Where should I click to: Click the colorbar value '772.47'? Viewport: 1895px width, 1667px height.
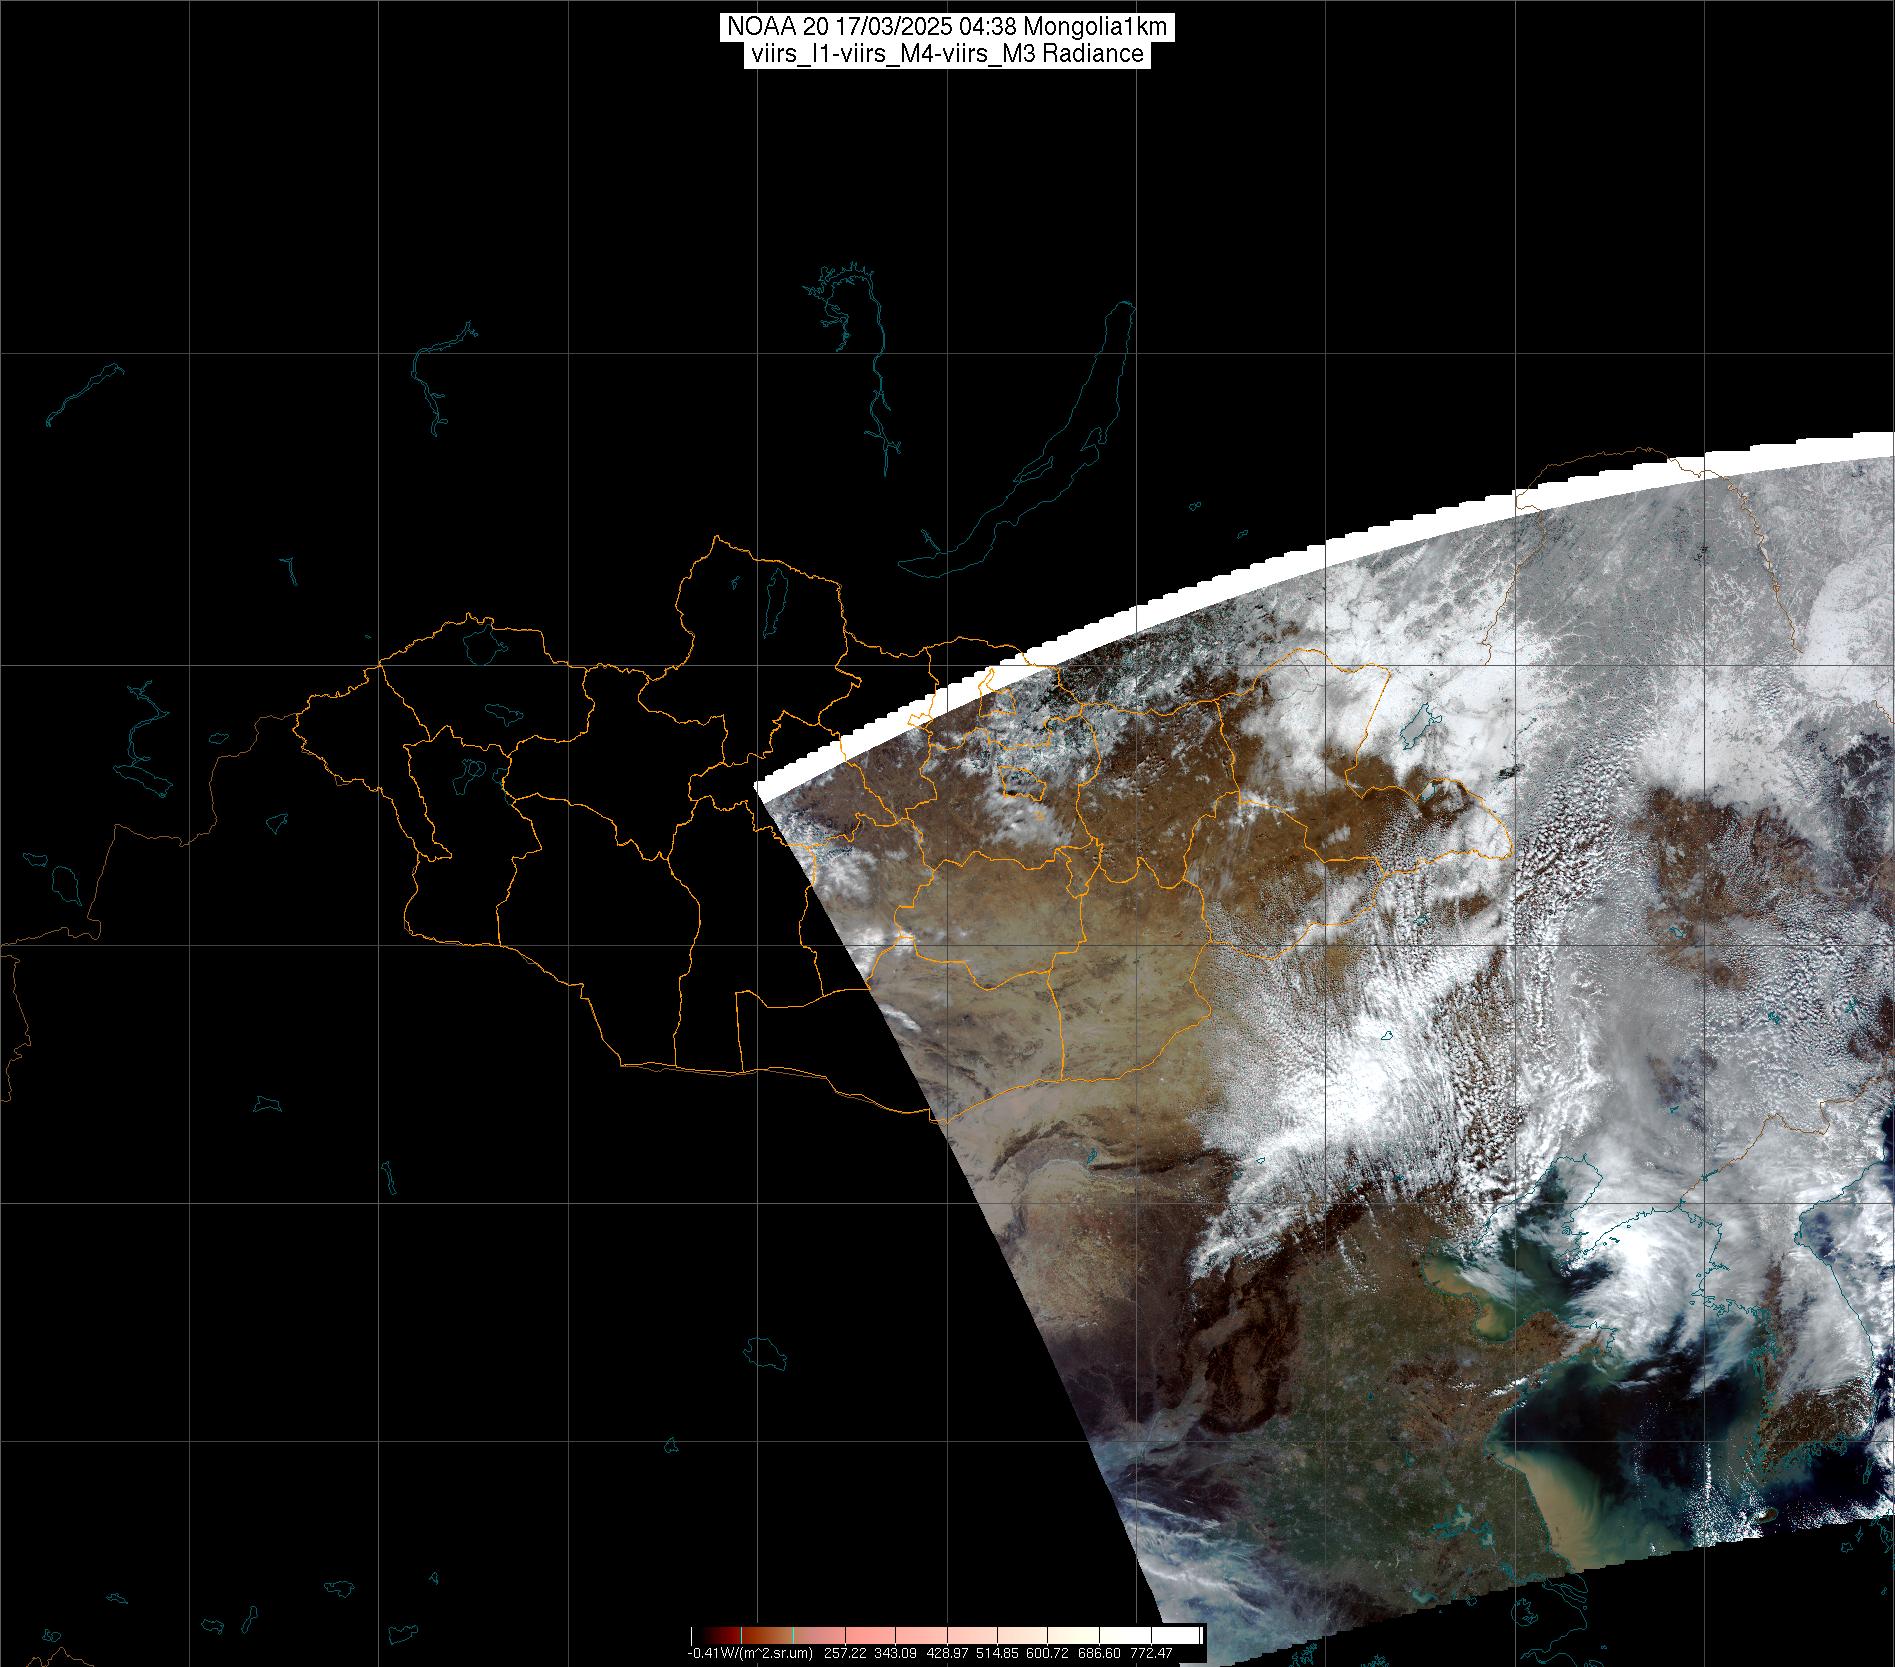coord(1151,1653)
